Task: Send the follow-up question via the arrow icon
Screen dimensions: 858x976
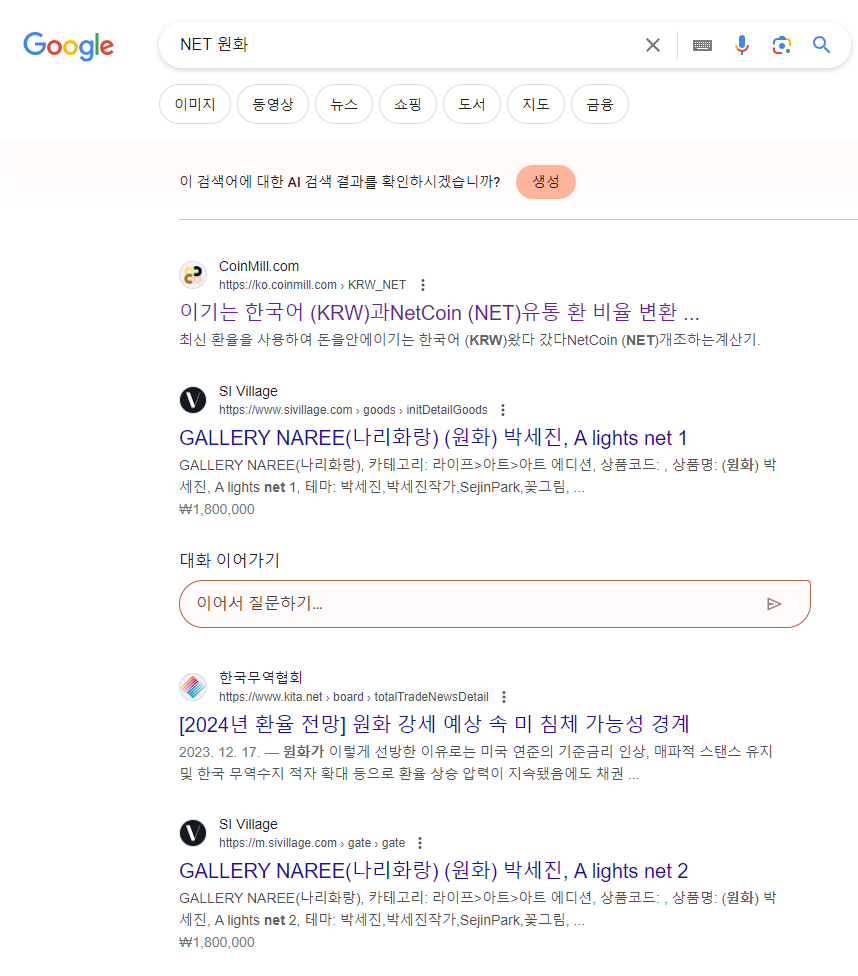Action: pyautogui.click(x=774, y=603)
